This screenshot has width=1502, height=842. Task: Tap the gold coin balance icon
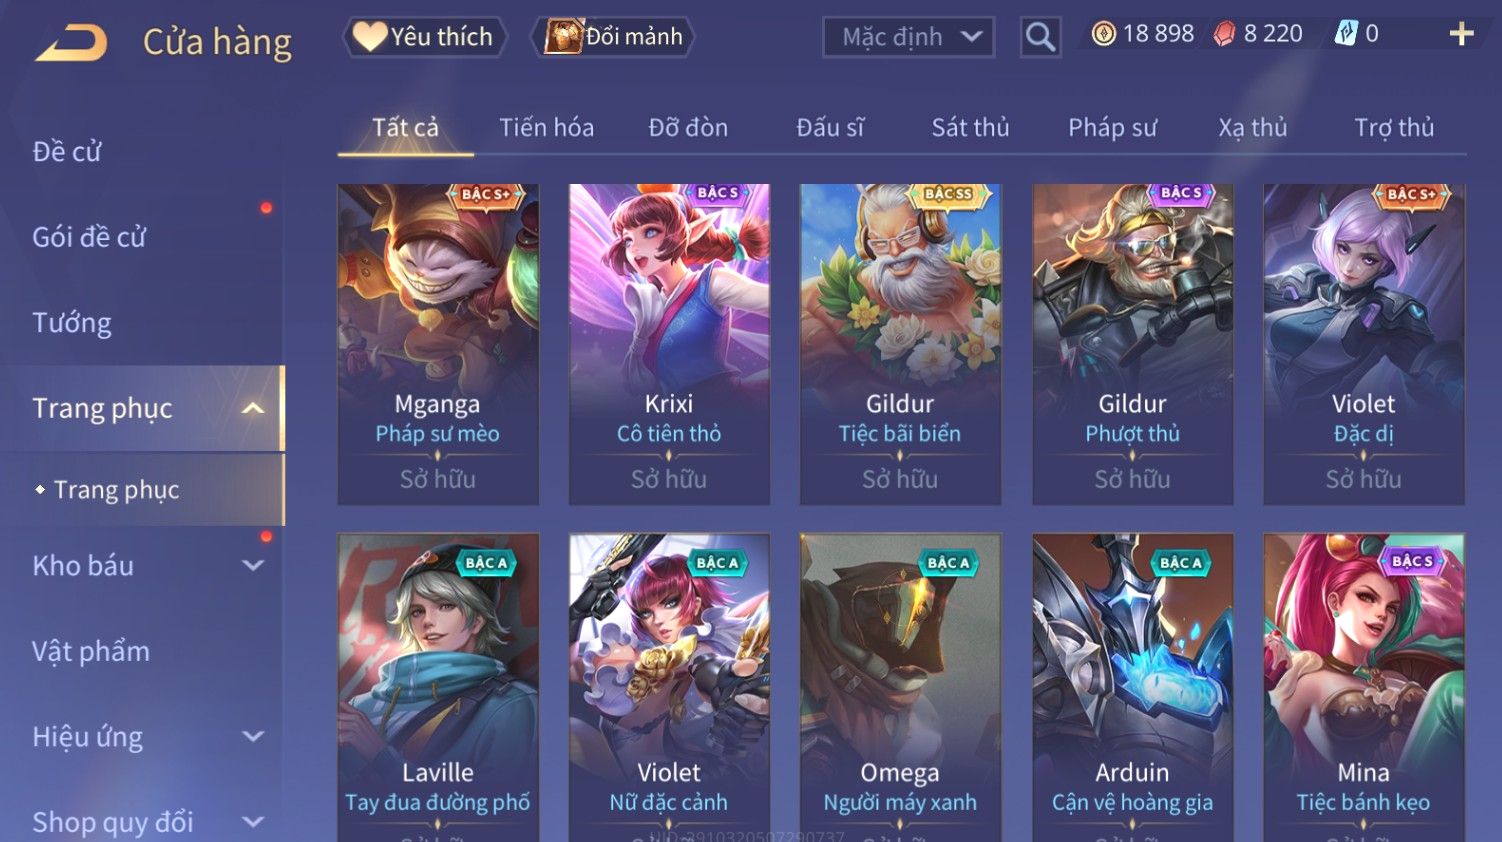(x=1103, y=34)
